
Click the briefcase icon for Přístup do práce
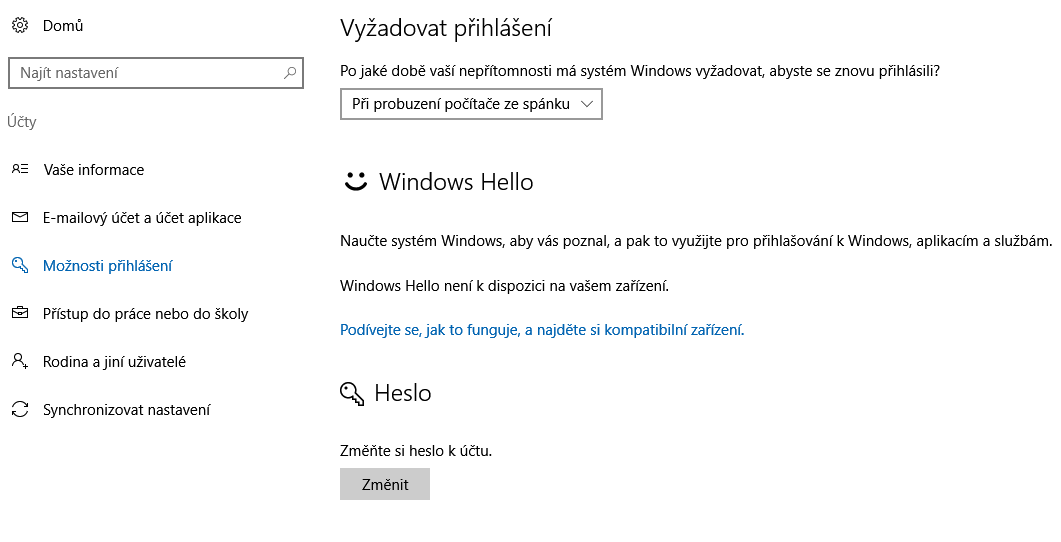click(x=20, y=313)
